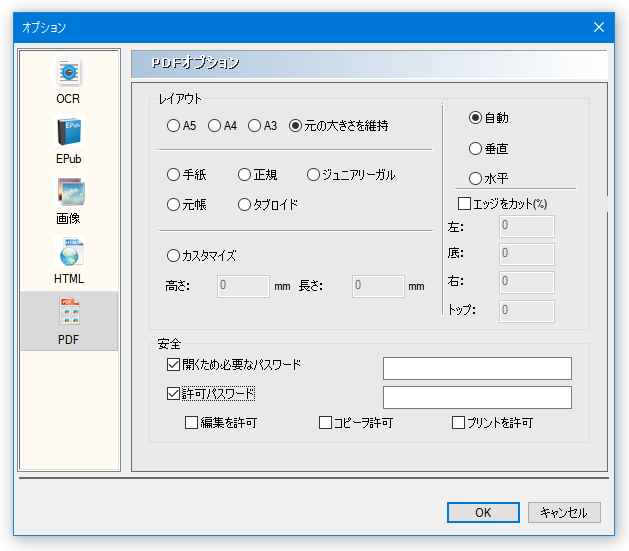This screenshot has height=551, width=629.
Task: Focus the permission password text field
Action: click(477, 397)
